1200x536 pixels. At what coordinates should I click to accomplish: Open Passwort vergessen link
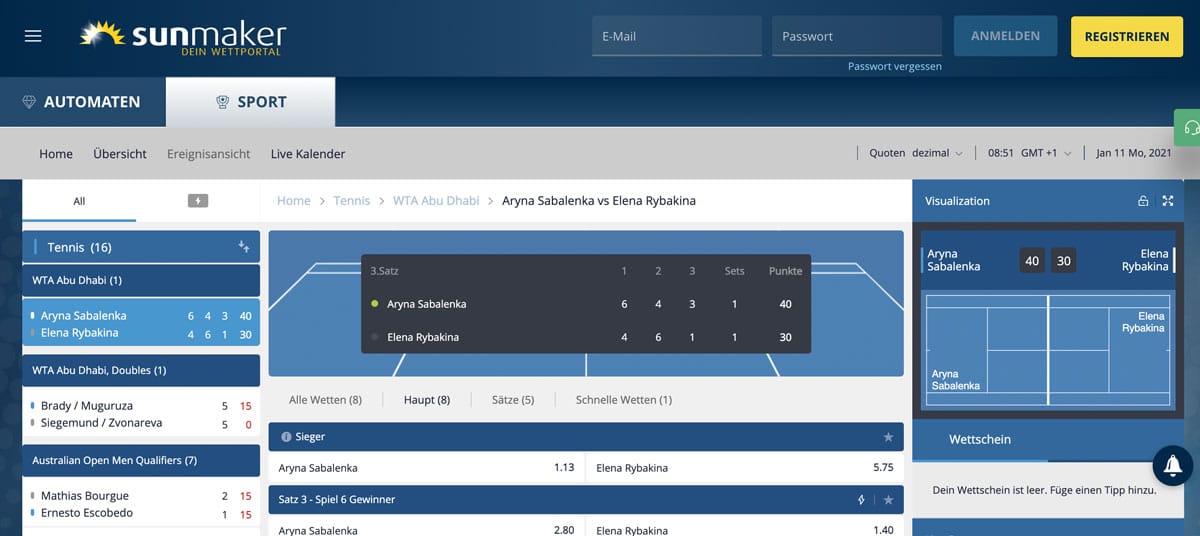[895, 66]
